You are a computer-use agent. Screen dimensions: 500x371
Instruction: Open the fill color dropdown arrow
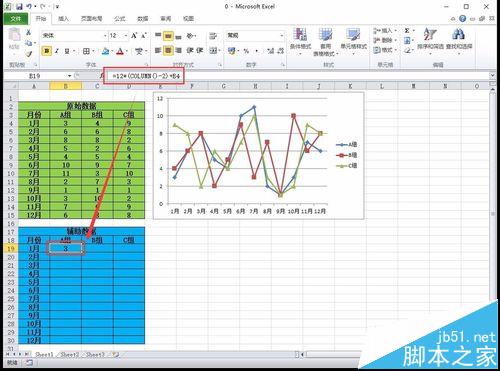tap(112, 51)
